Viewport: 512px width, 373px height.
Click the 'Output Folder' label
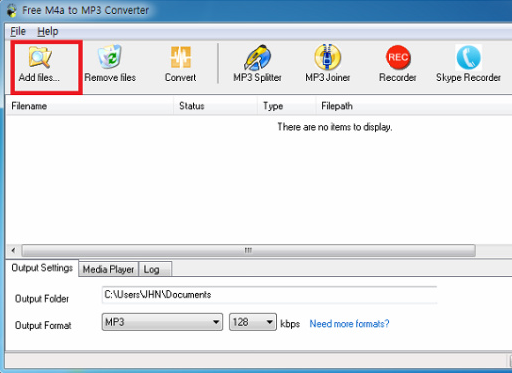click(42, 299)
